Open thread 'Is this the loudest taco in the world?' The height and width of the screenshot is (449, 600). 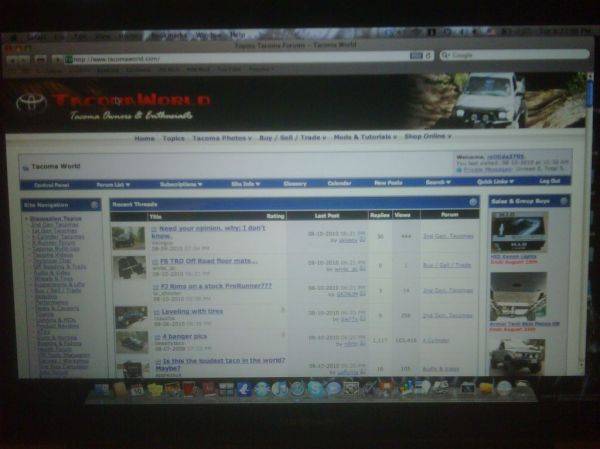pyautogui.click(x=220, y=364)
